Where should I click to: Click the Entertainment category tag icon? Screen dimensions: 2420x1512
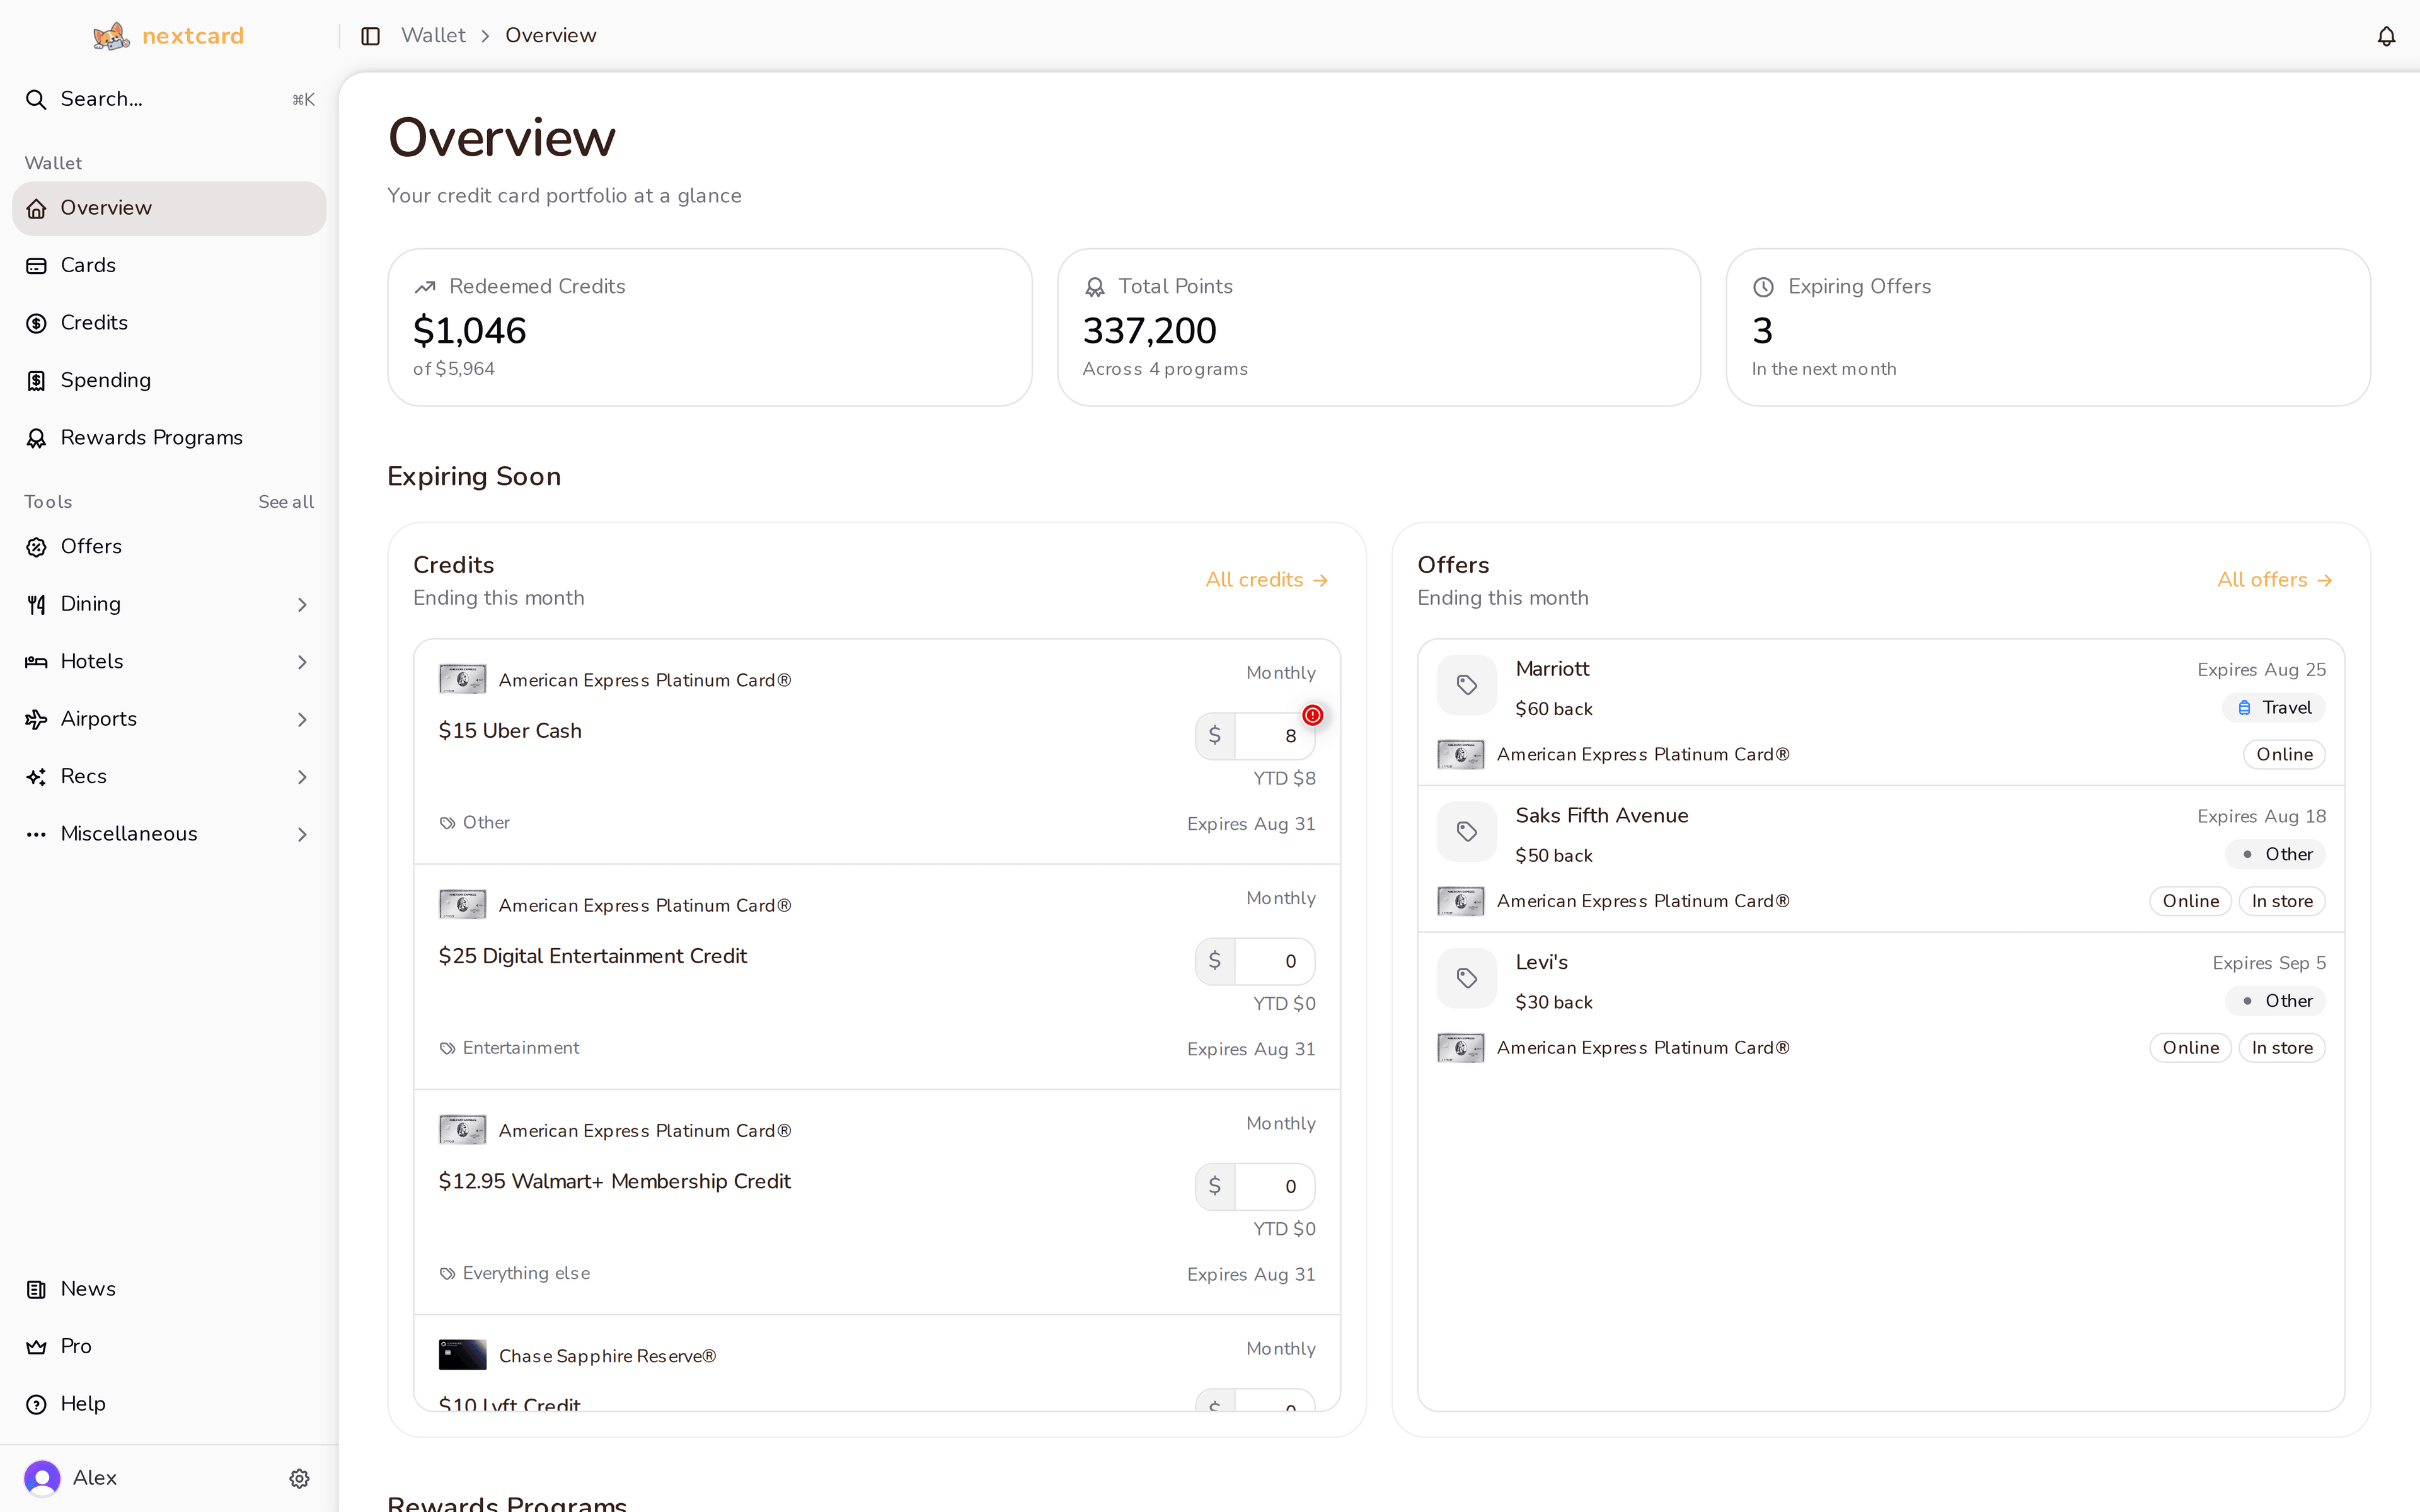[447, 1048]
